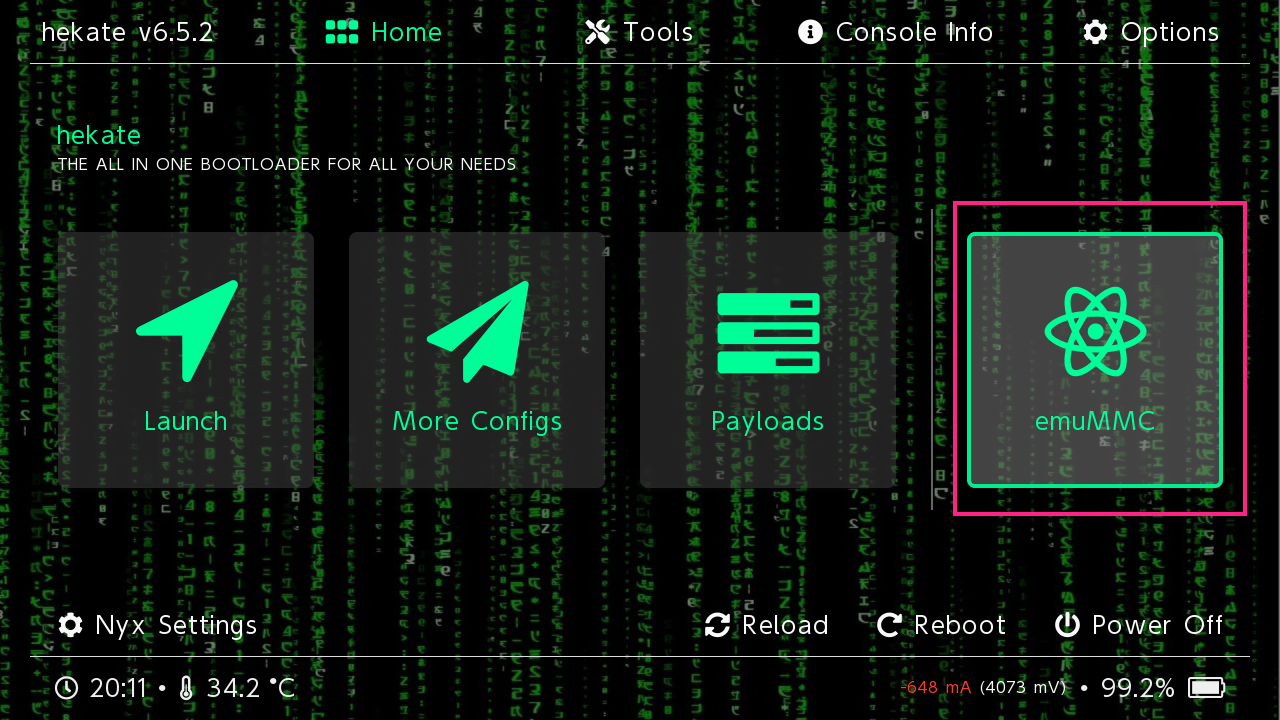This screenshot has height=720, width=1280.
Task: Open the Options tab
Action: (x=1151, y=32)
